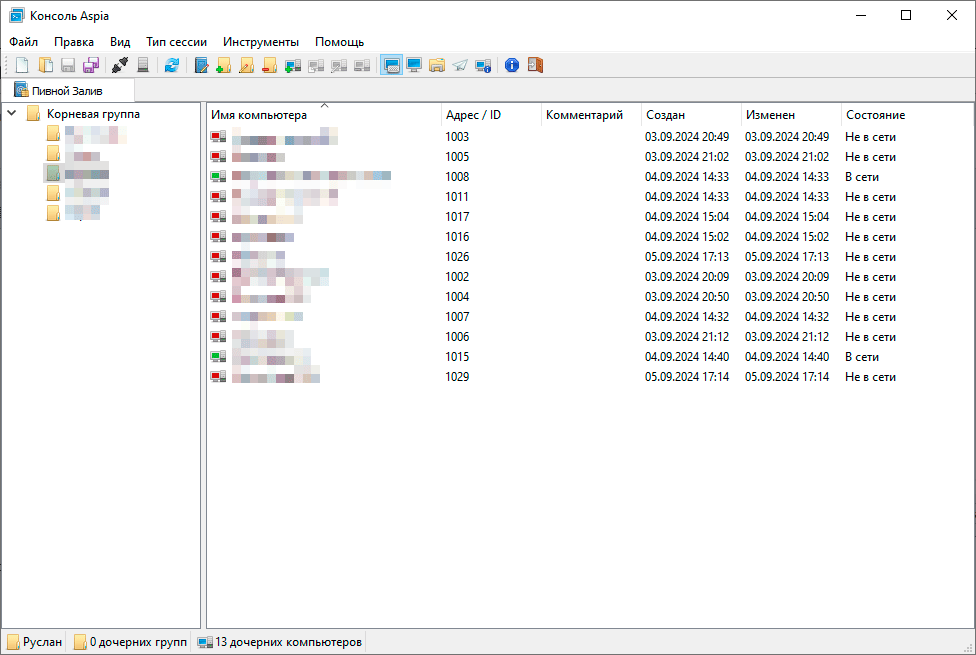Toggle Desktop Manage session type button
The width and height of the screenshot is (976, 655).
coord(391,66)
